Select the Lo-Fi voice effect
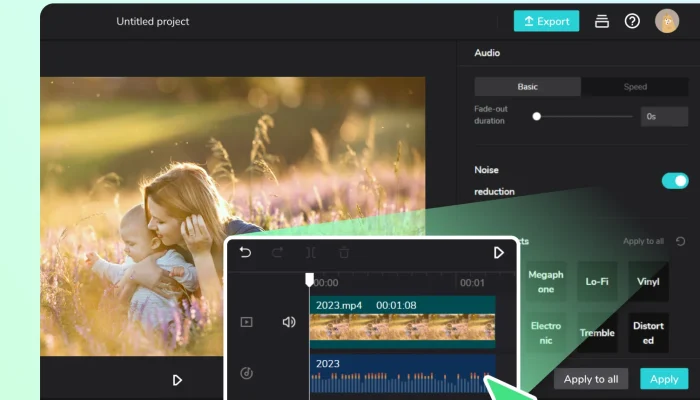The width and height of the screenshot is (700, 400). click(x=597, y=282)
